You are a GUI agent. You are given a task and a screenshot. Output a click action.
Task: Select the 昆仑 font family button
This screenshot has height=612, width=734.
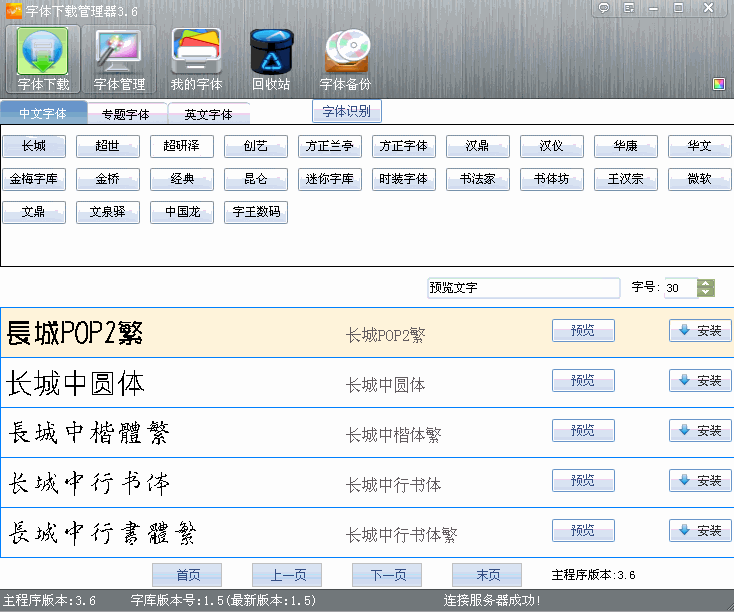point(256,179)
